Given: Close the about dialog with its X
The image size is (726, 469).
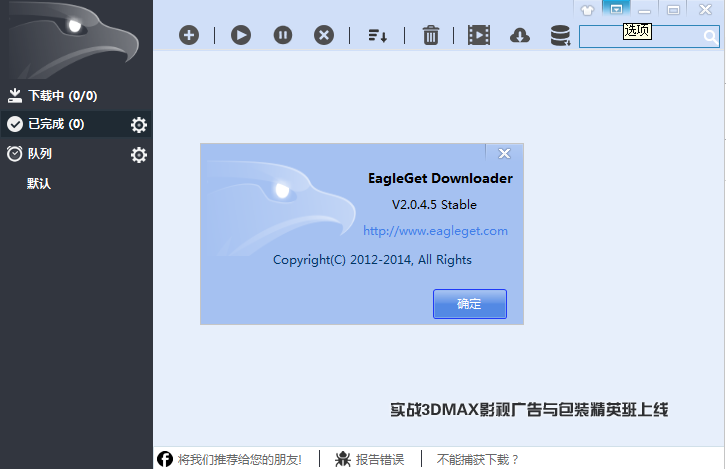Looking at the screenshot, I should (x=504, y=153).
